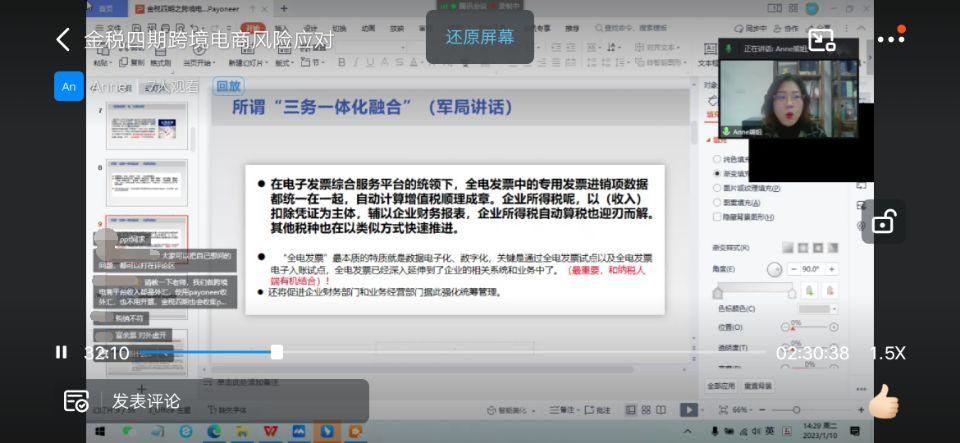The width and height of the screenshot is (960, 443).
Task: Open the An host avatar
Action: tap(69, 86)
